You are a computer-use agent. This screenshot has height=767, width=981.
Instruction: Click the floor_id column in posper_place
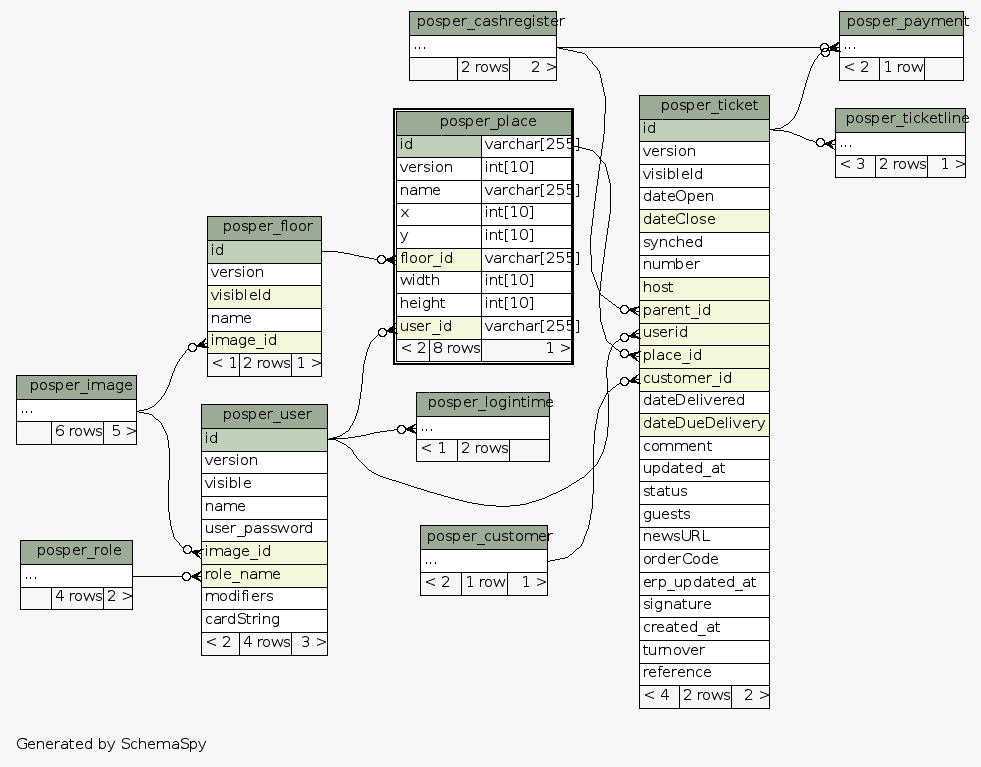[438, 258]
